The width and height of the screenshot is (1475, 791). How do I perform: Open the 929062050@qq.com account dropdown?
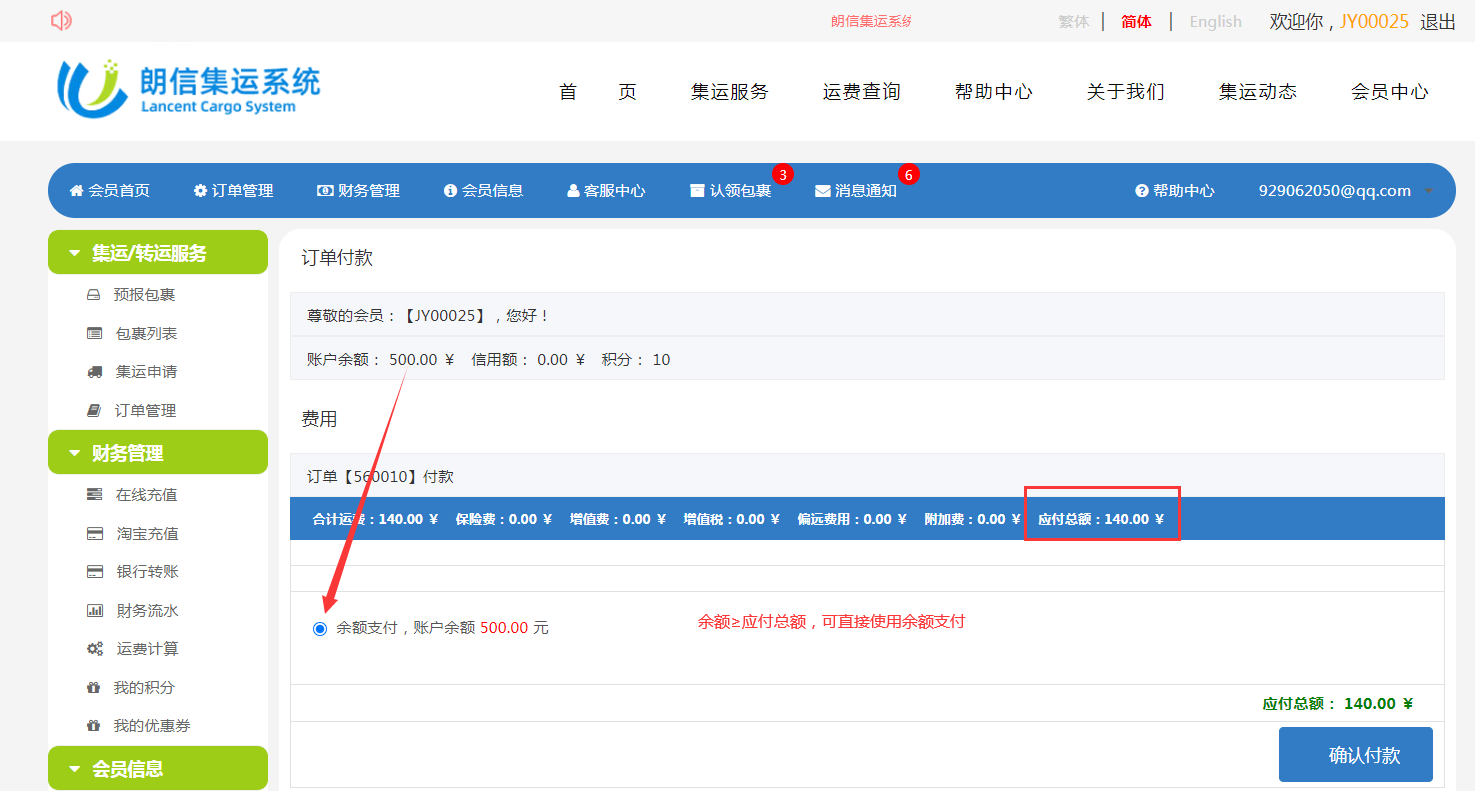[1345, 191]
